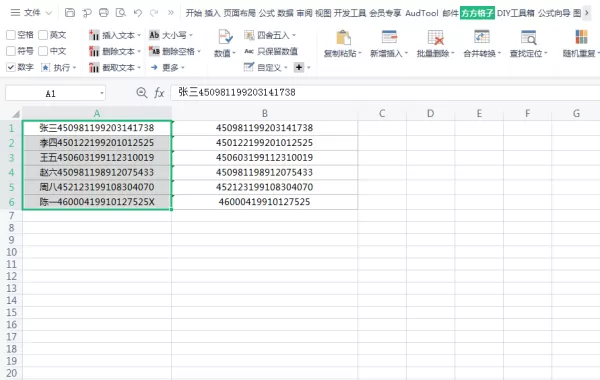Uncheck the 数字 checkbox
The width and height of the screenshot is (600, 380).
[x=11, y=67]
